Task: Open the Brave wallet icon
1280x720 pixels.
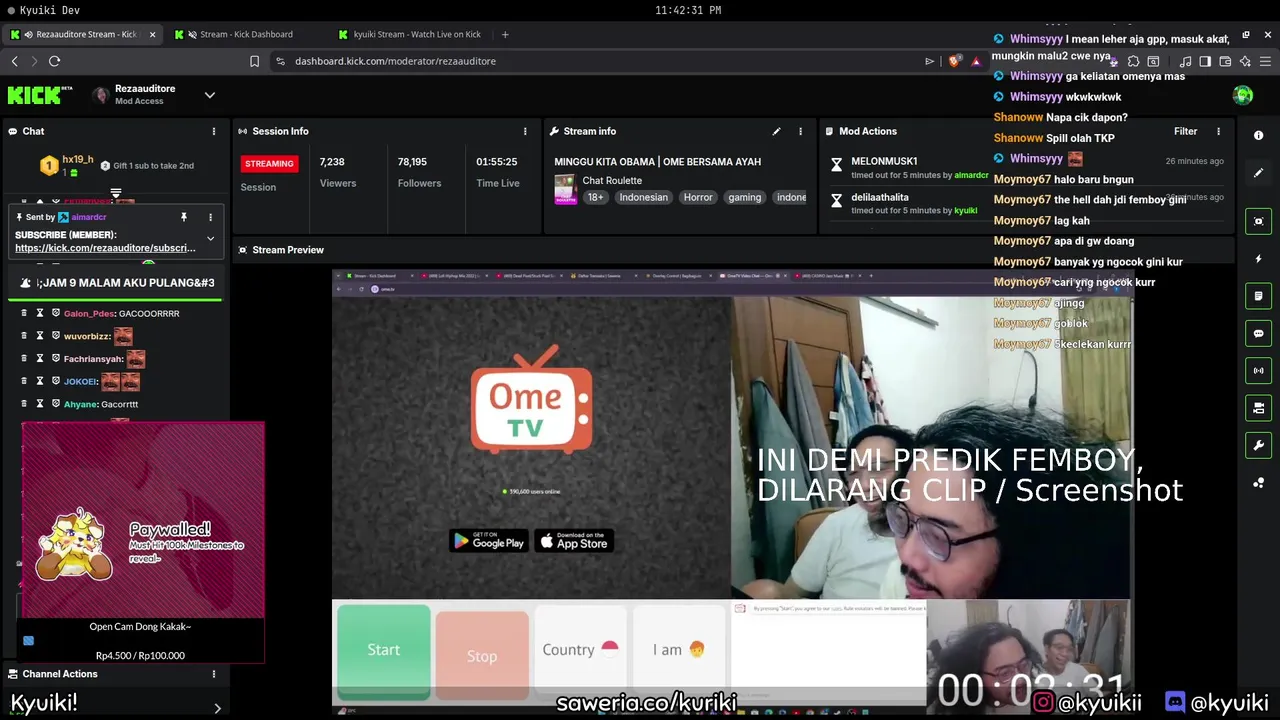Action: 1225,61
